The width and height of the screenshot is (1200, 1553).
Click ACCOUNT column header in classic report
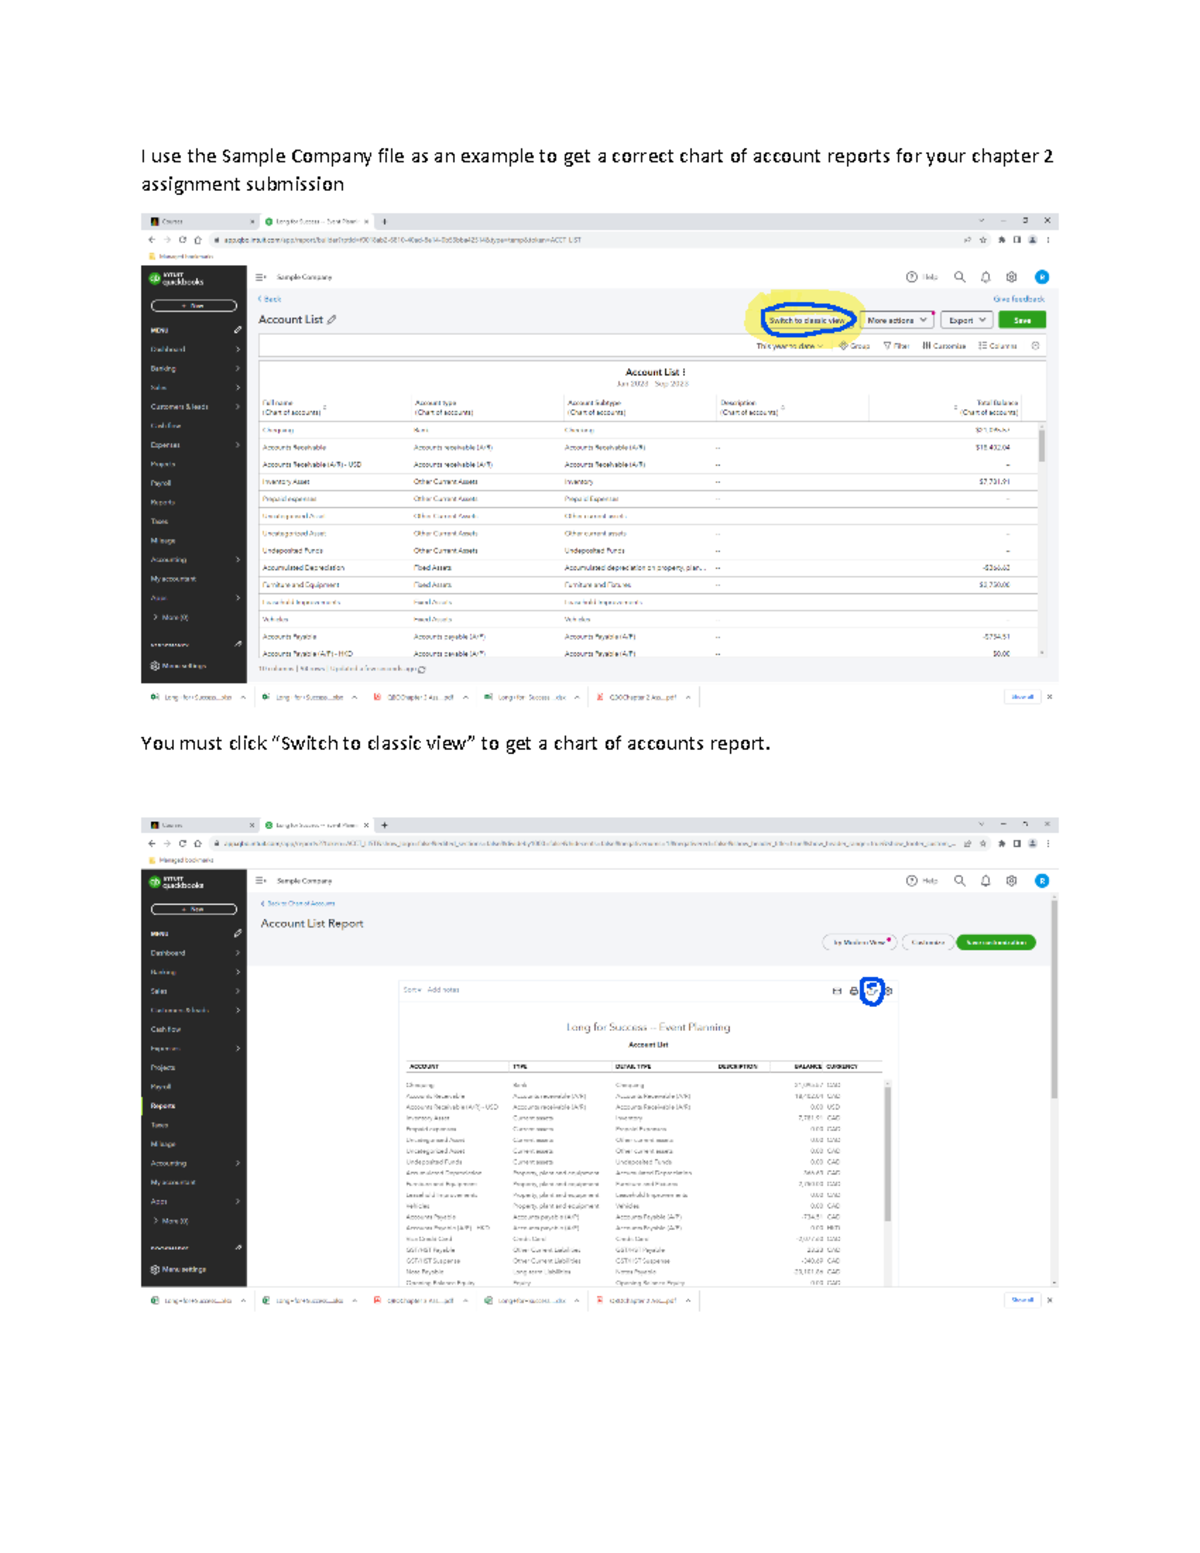(x=423, y=1066)
